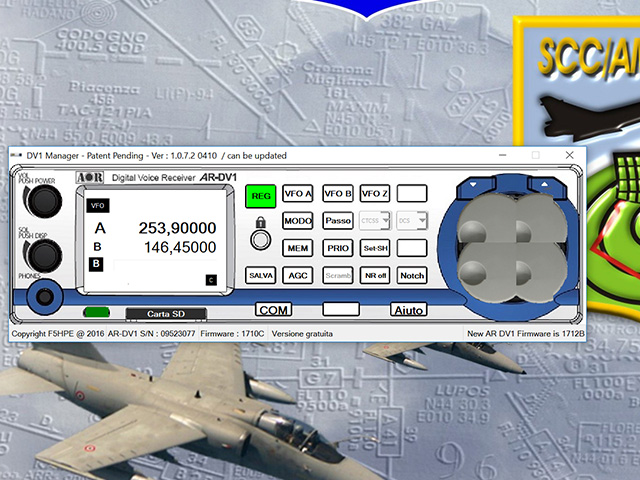
Task: Open the MODO mode selector
Action: coord(298,221)
